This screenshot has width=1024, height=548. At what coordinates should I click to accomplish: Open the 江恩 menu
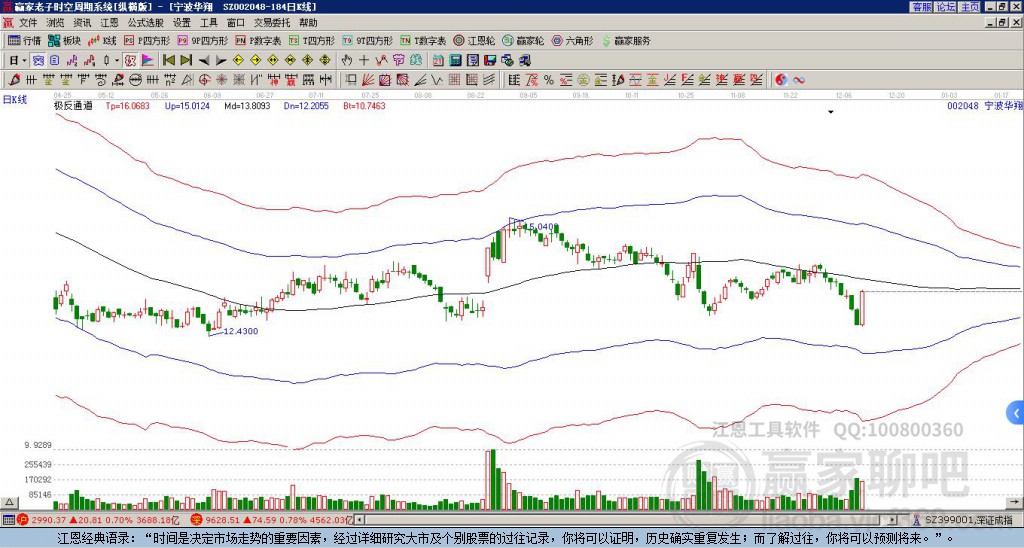pyautogui.click(x=109, y=23)
